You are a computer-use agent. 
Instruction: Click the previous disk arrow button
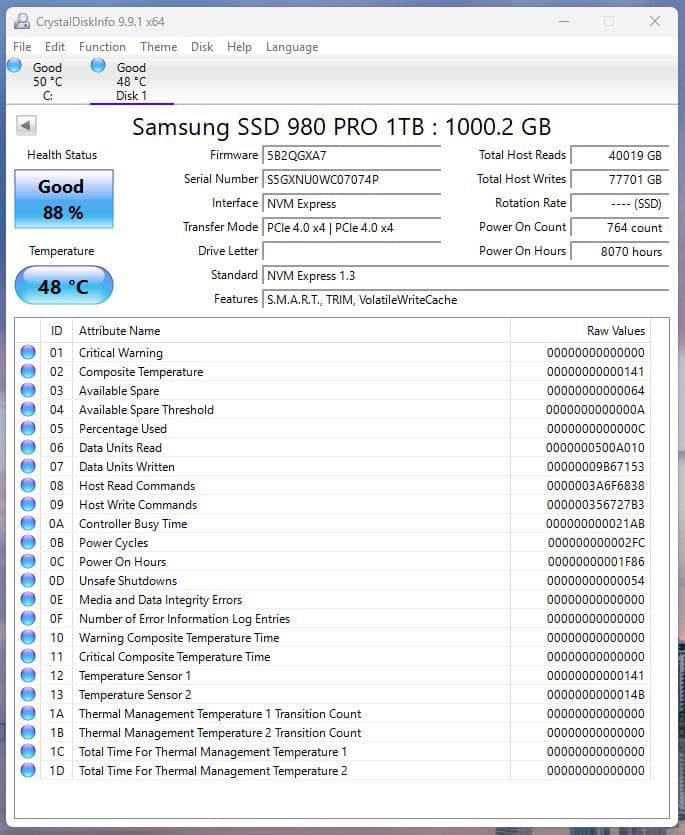(26, 126)
